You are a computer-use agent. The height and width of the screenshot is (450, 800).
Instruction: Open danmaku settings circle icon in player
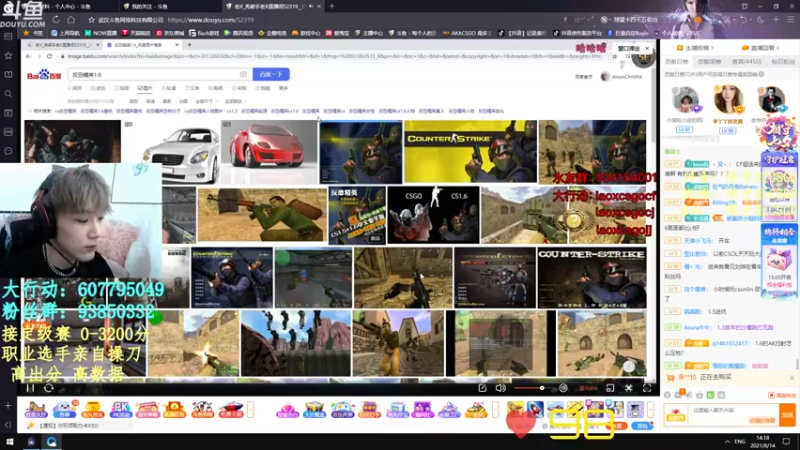pos(563,388)
